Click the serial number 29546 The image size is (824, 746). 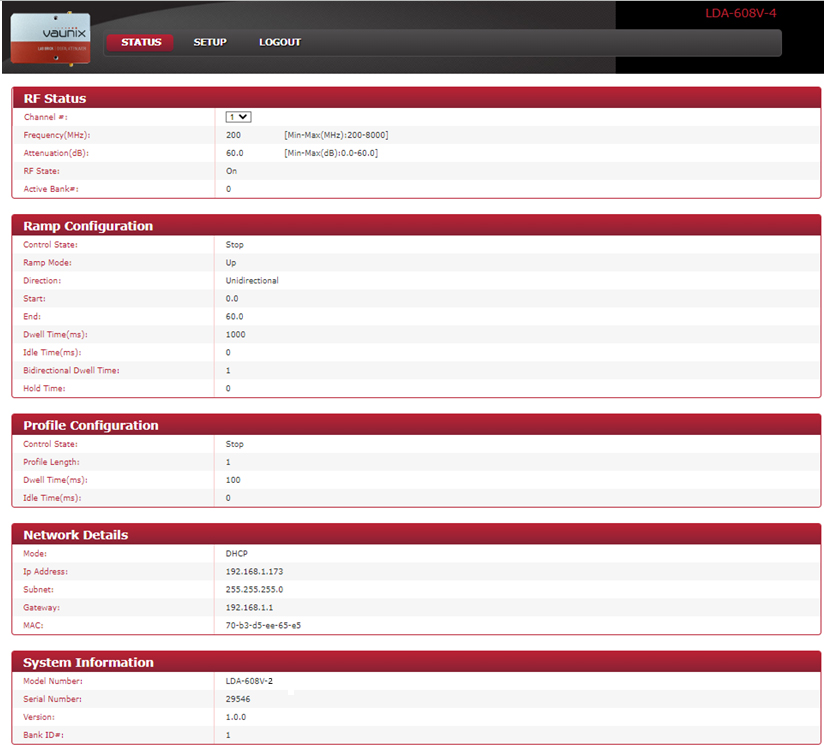tap(238, 699)
